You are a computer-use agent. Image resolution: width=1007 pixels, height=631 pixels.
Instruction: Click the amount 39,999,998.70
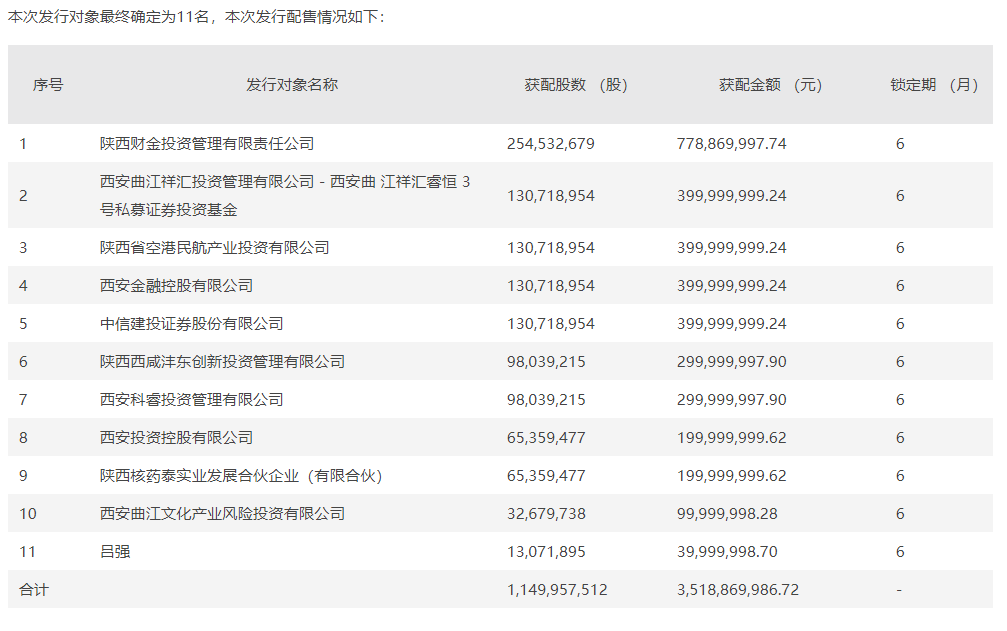727,551
